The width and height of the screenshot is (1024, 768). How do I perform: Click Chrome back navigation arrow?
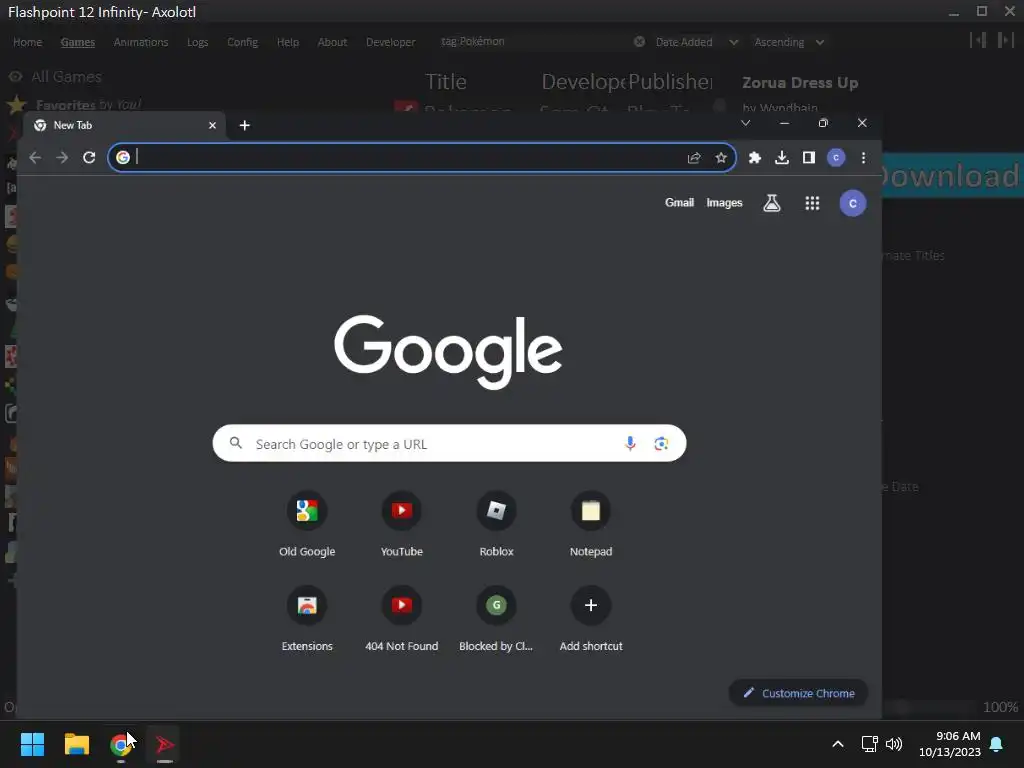[x=35, y=157]
